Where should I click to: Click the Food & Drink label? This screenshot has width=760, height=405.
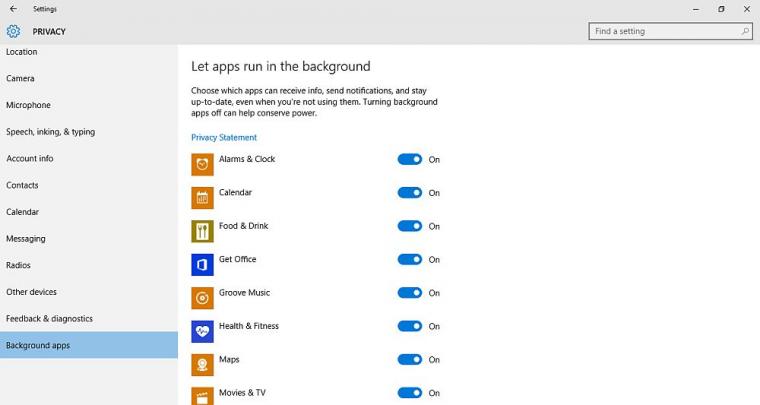pyautogui.click(x=243, y=226)
